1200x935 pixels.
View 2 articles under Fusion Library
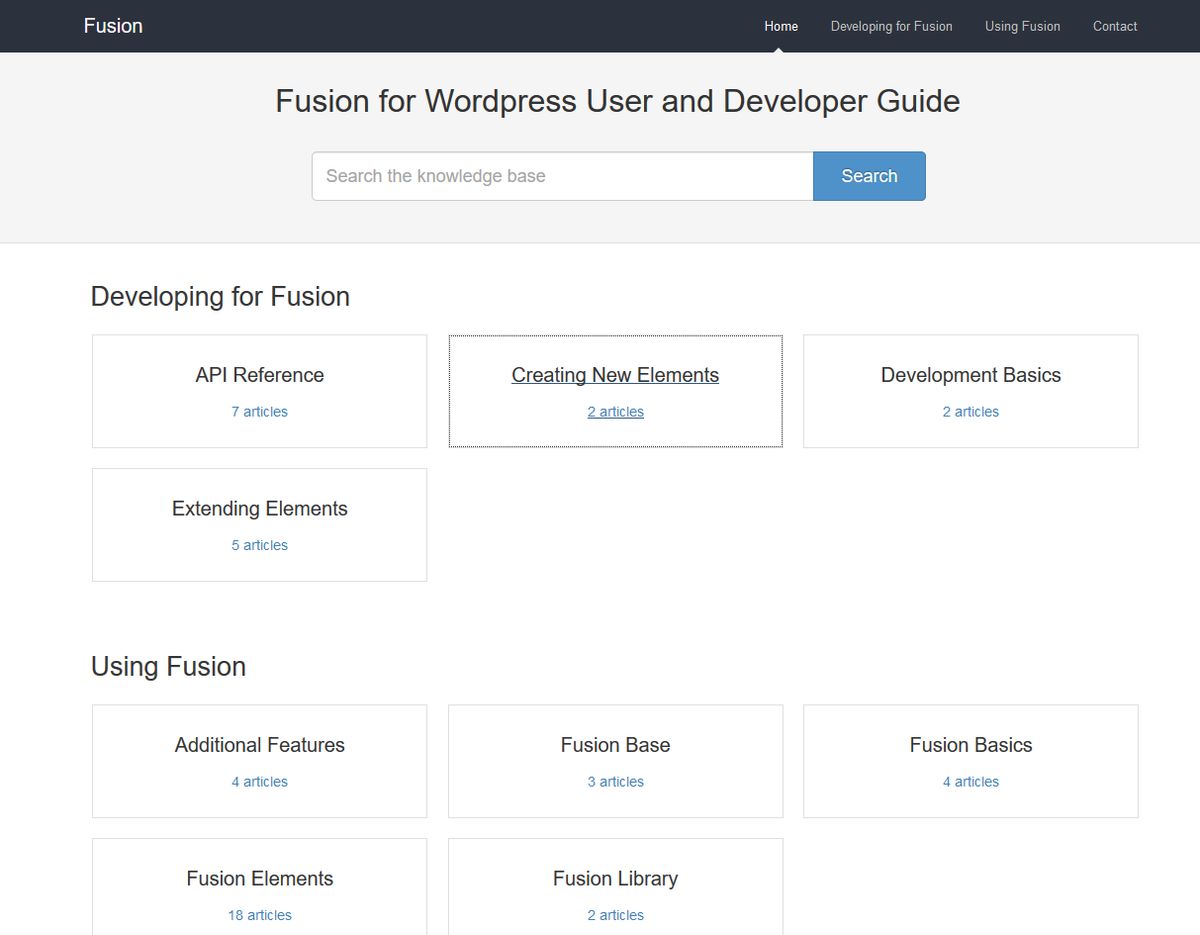615,915
